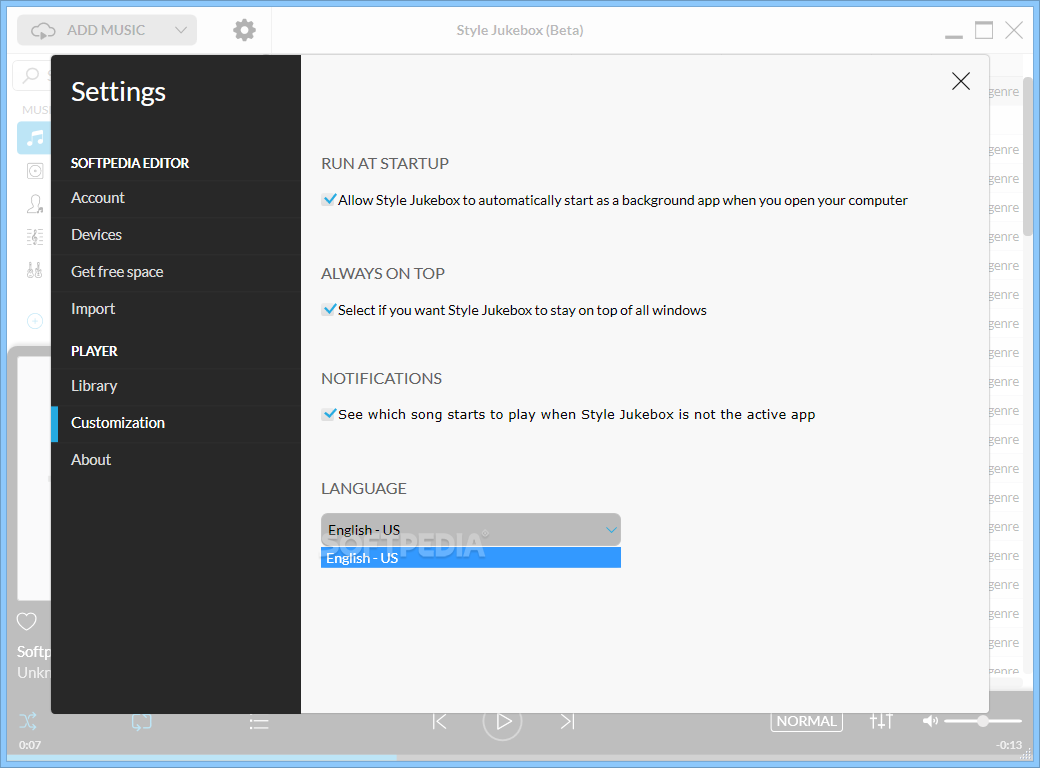Mute with the speaker volume icon
The image size is (1040, 768).
pos(930,721)
